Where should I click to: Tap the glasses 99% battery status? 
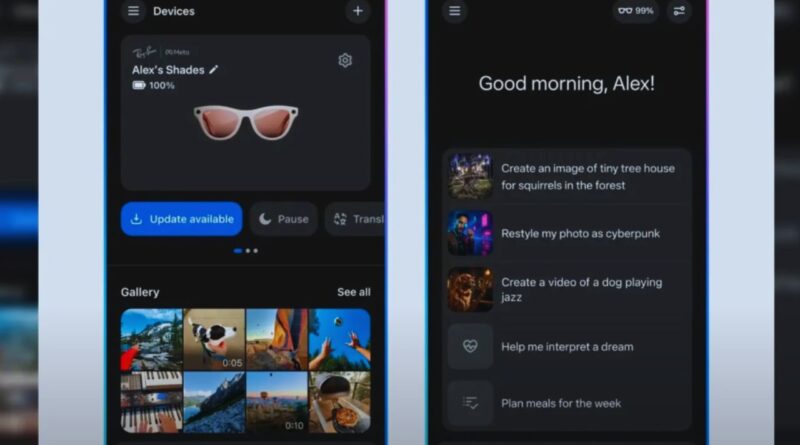point(635,11)
